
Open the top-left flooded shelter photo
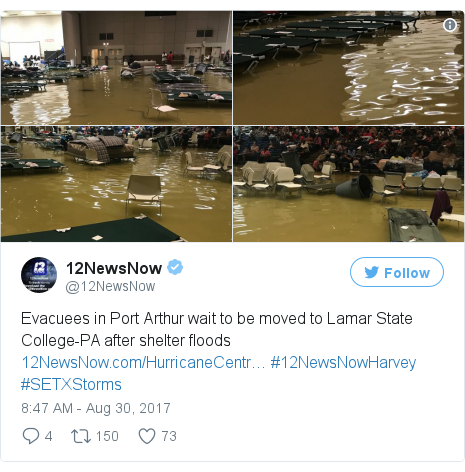[116, 68]
